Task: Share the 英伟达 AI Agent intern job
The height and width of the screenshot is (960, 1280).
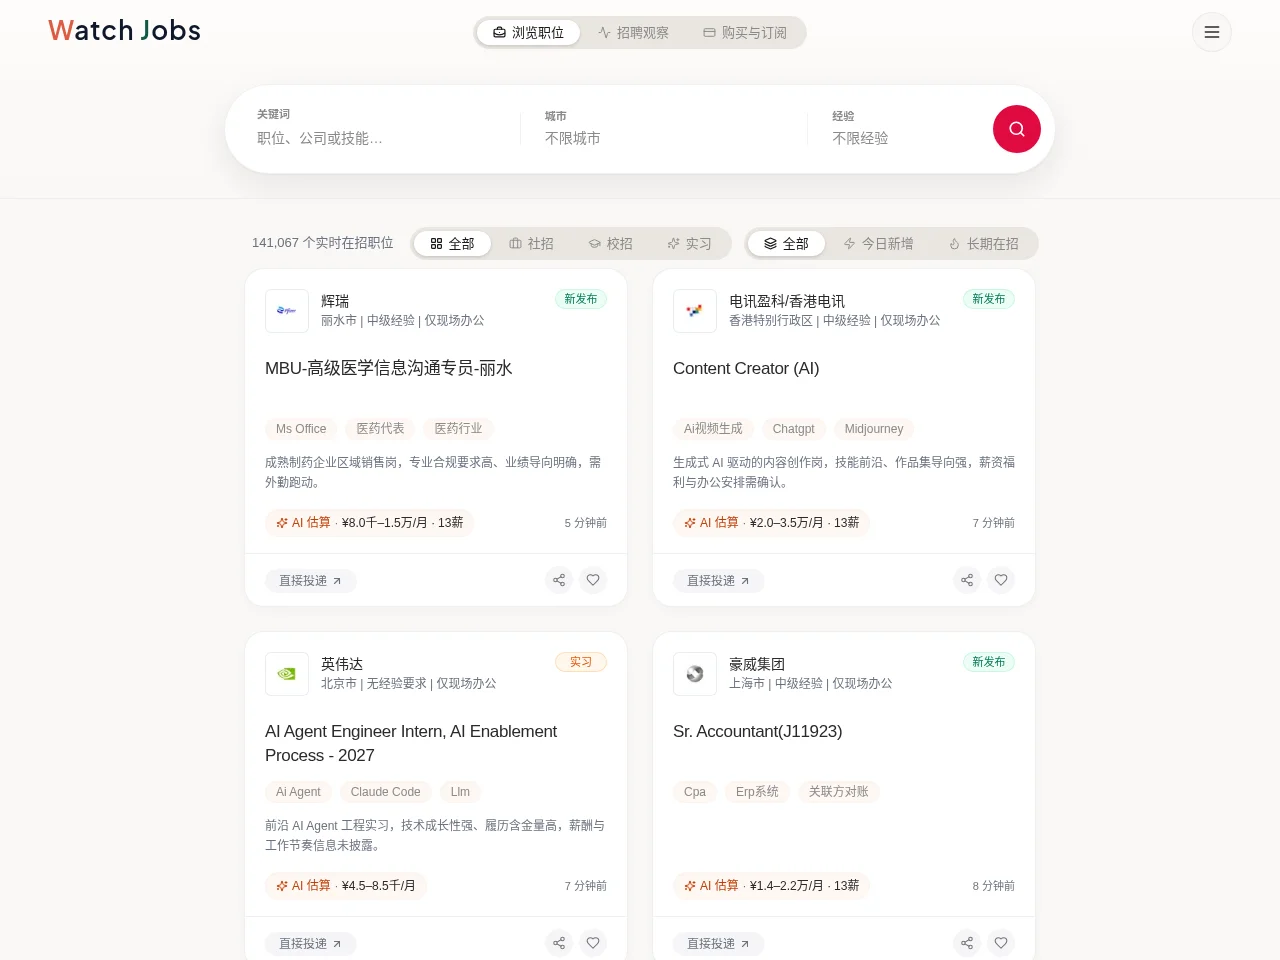Action: point(559,943)
